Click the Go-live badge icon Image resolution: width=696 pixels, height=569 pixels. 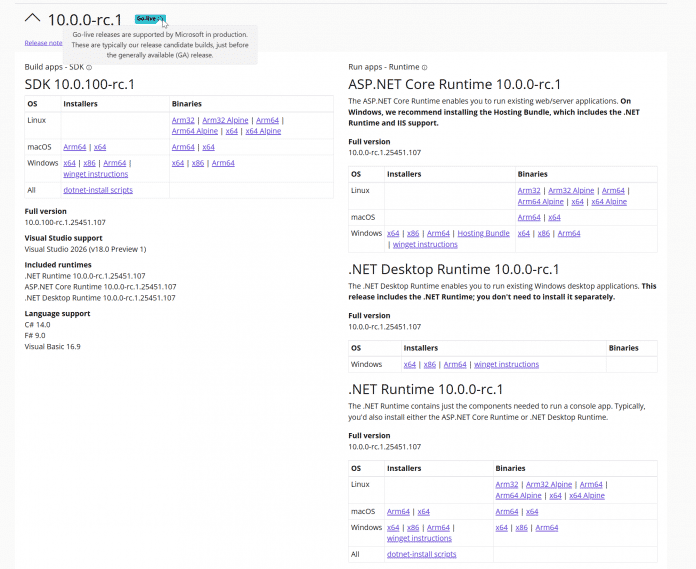click(147, 19)
